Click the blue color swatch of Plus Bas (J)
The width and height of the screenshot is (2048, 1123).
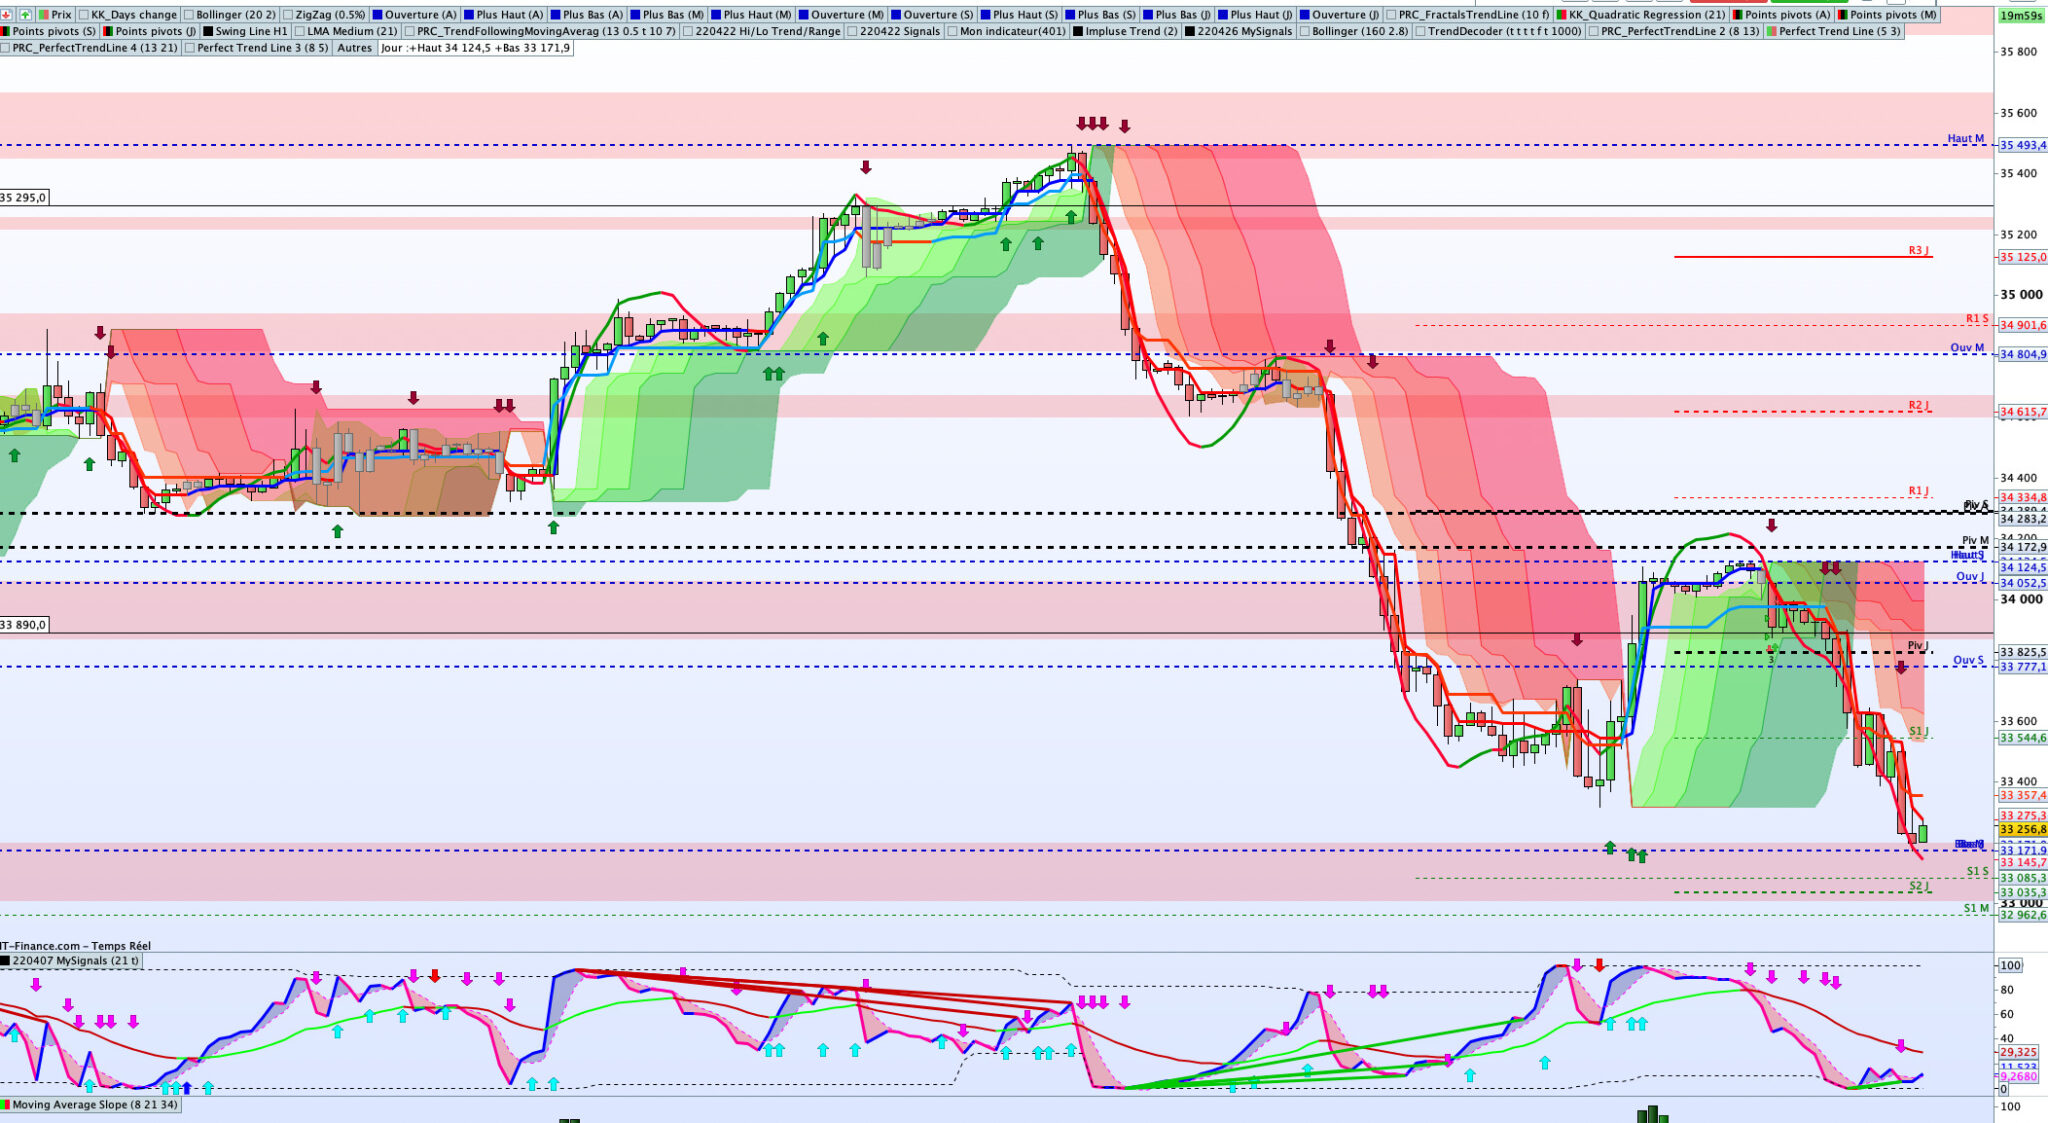click(x=1149, y=15)
